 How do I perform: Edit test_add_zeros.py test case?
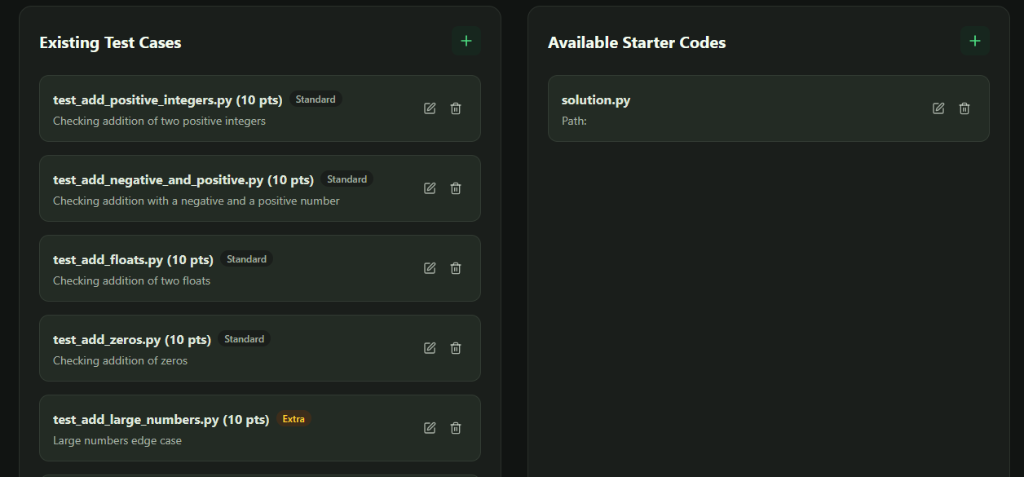(x=430, y=348)
